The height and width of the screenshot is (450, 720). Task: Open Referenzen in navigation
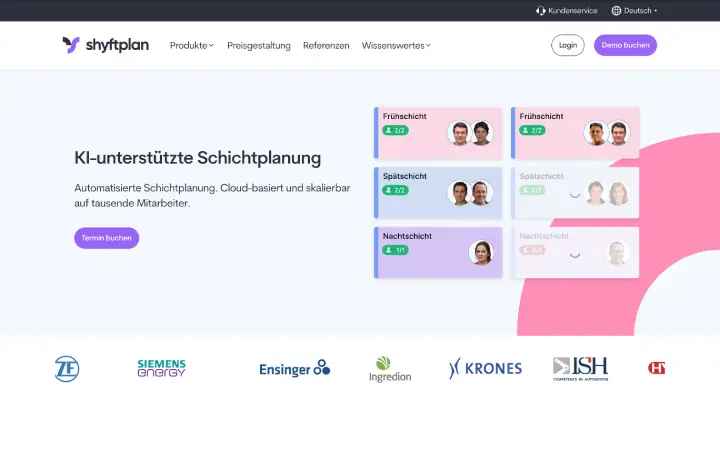[326, 45]
